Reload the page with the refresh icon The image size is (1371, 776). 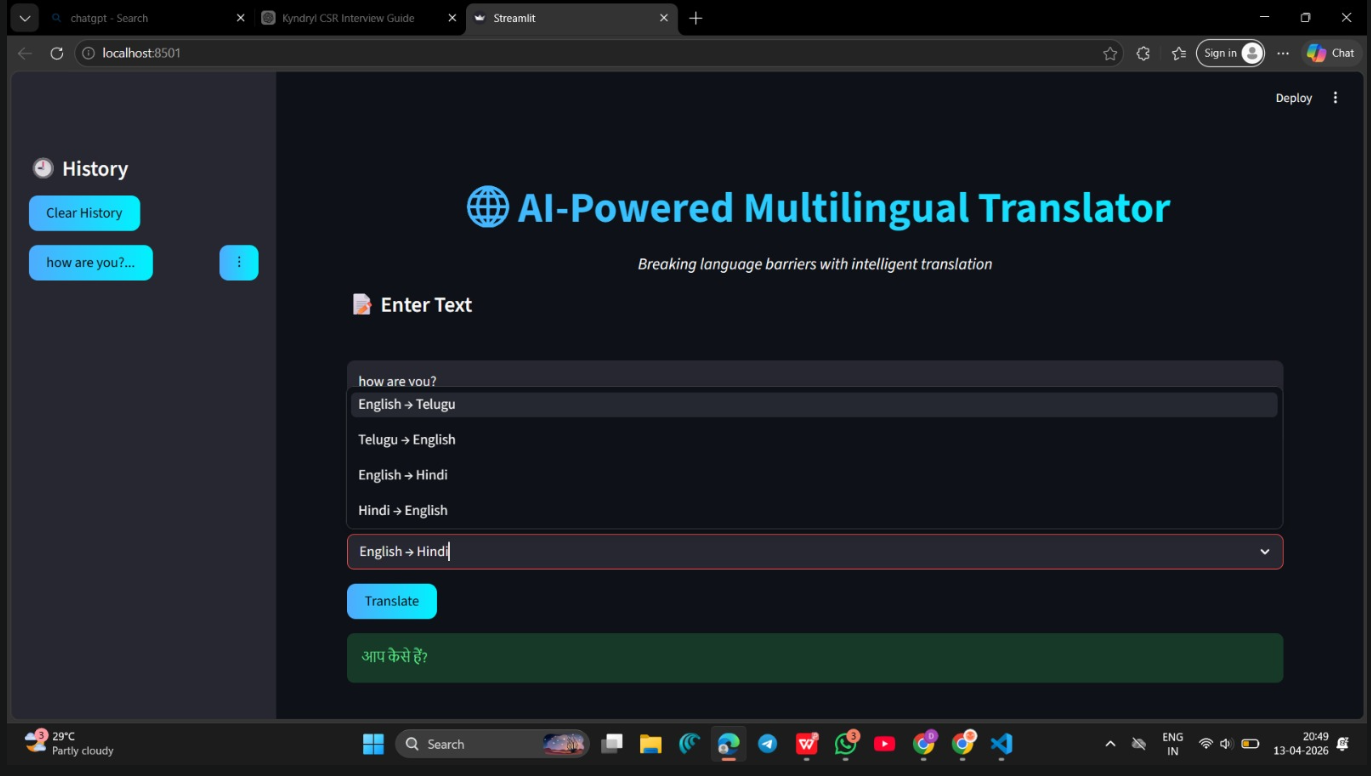(57, 53)
